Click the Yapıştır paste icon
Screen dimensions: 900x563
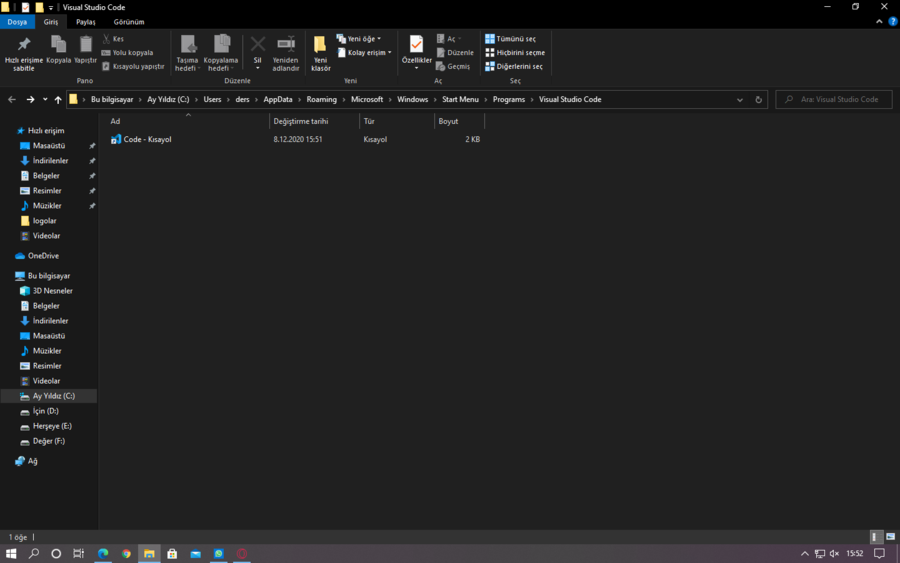86,49
